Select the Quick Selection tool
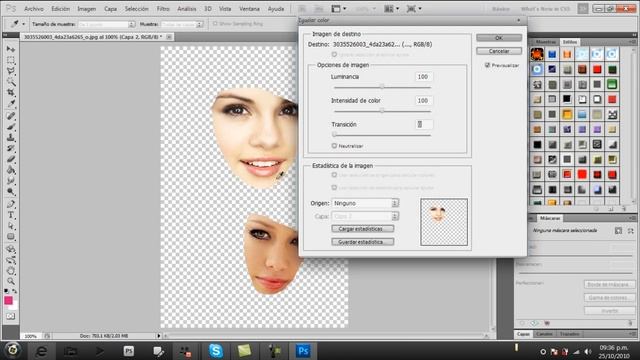Viewport: 640px width, 360px height. pos(11,82)
